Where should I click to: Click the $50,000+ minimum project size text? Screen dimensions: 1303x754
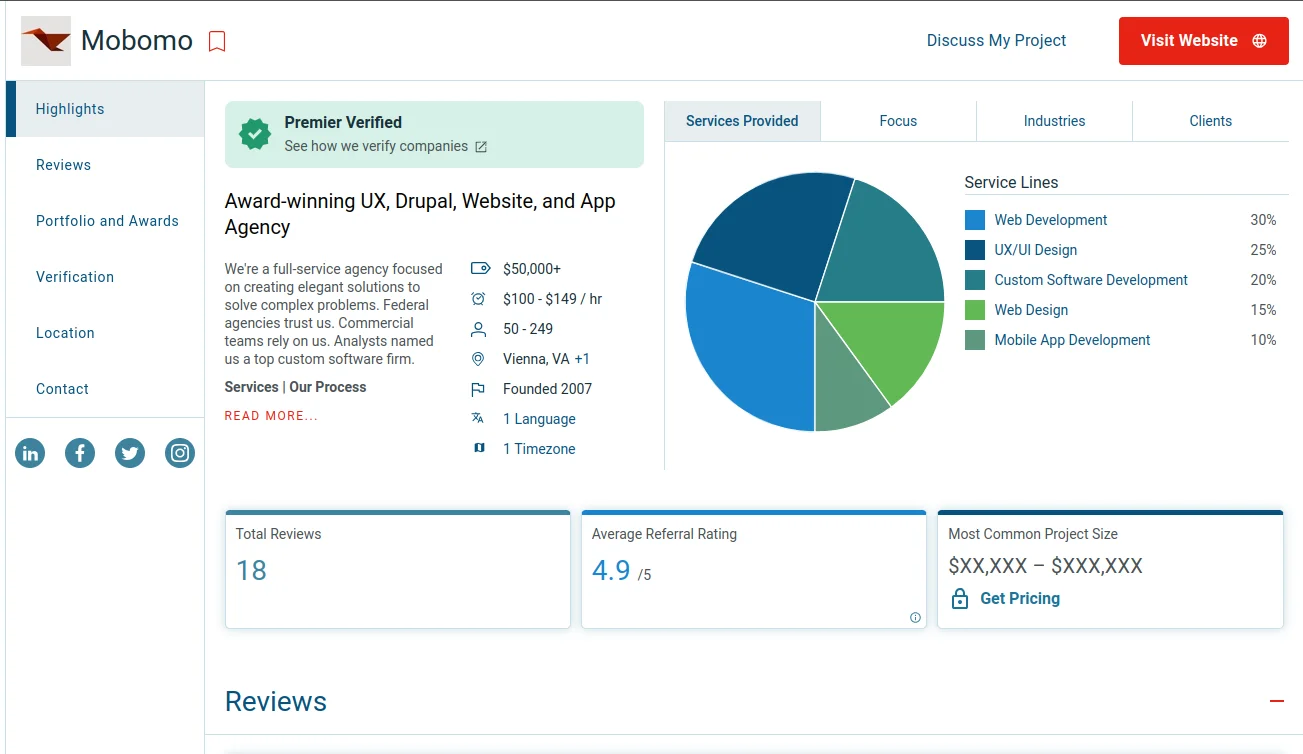coord(532,269)
